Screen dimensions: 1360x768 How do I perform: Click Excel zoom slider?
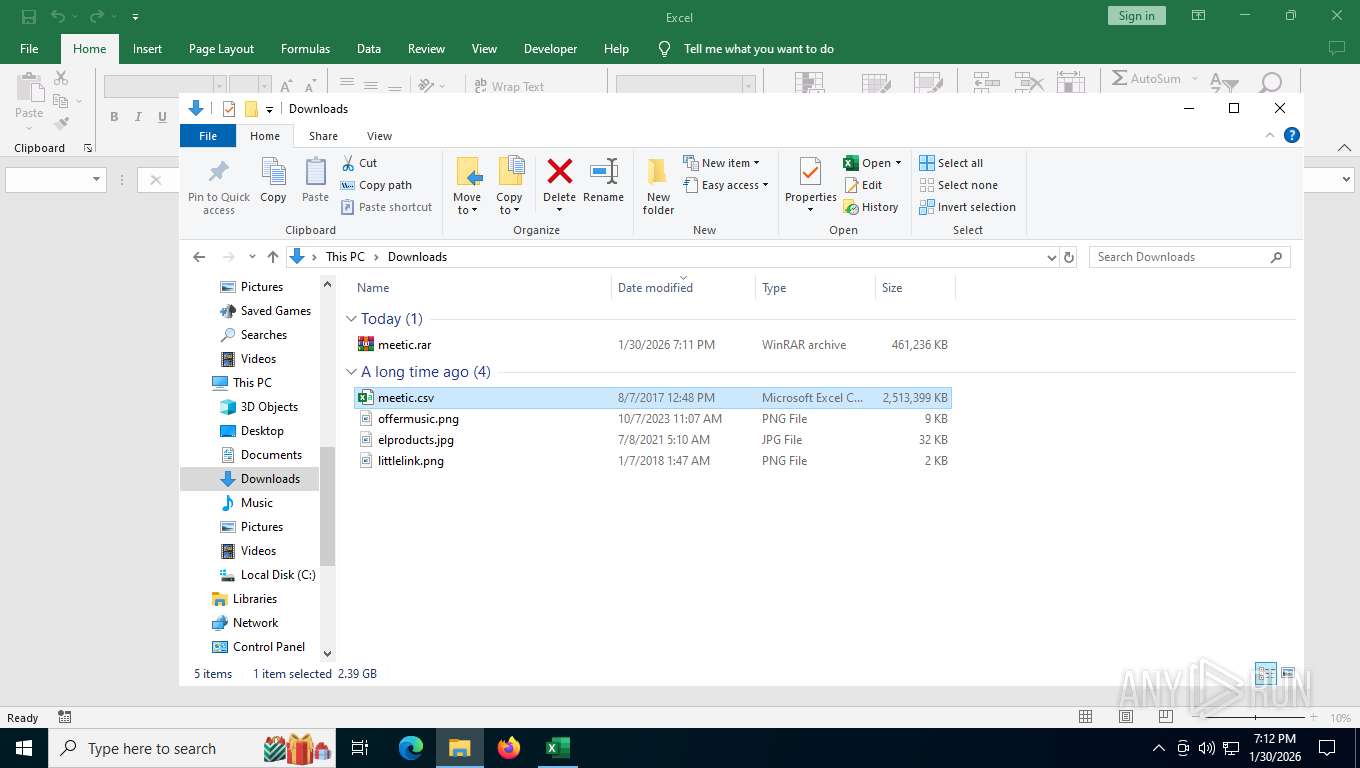click(1255, 718)
